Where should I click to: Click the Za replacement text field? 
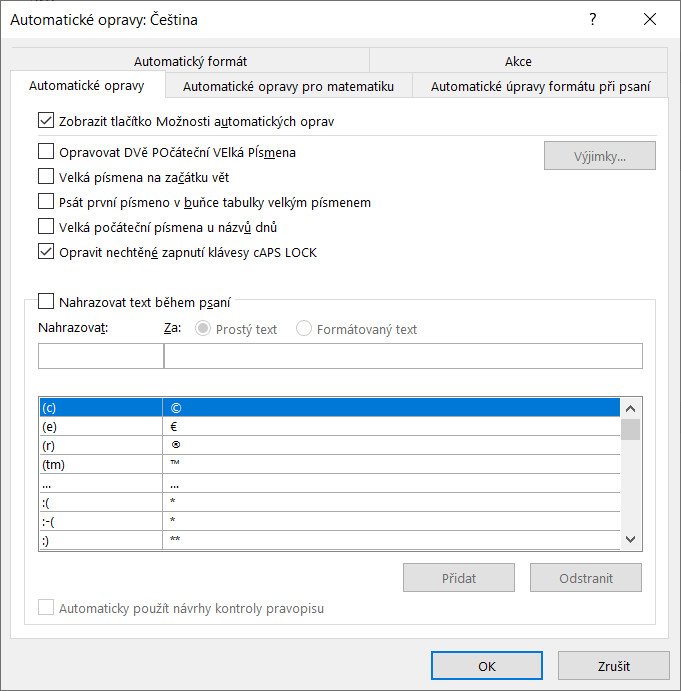pyautogui.click(x=402, y=356)
